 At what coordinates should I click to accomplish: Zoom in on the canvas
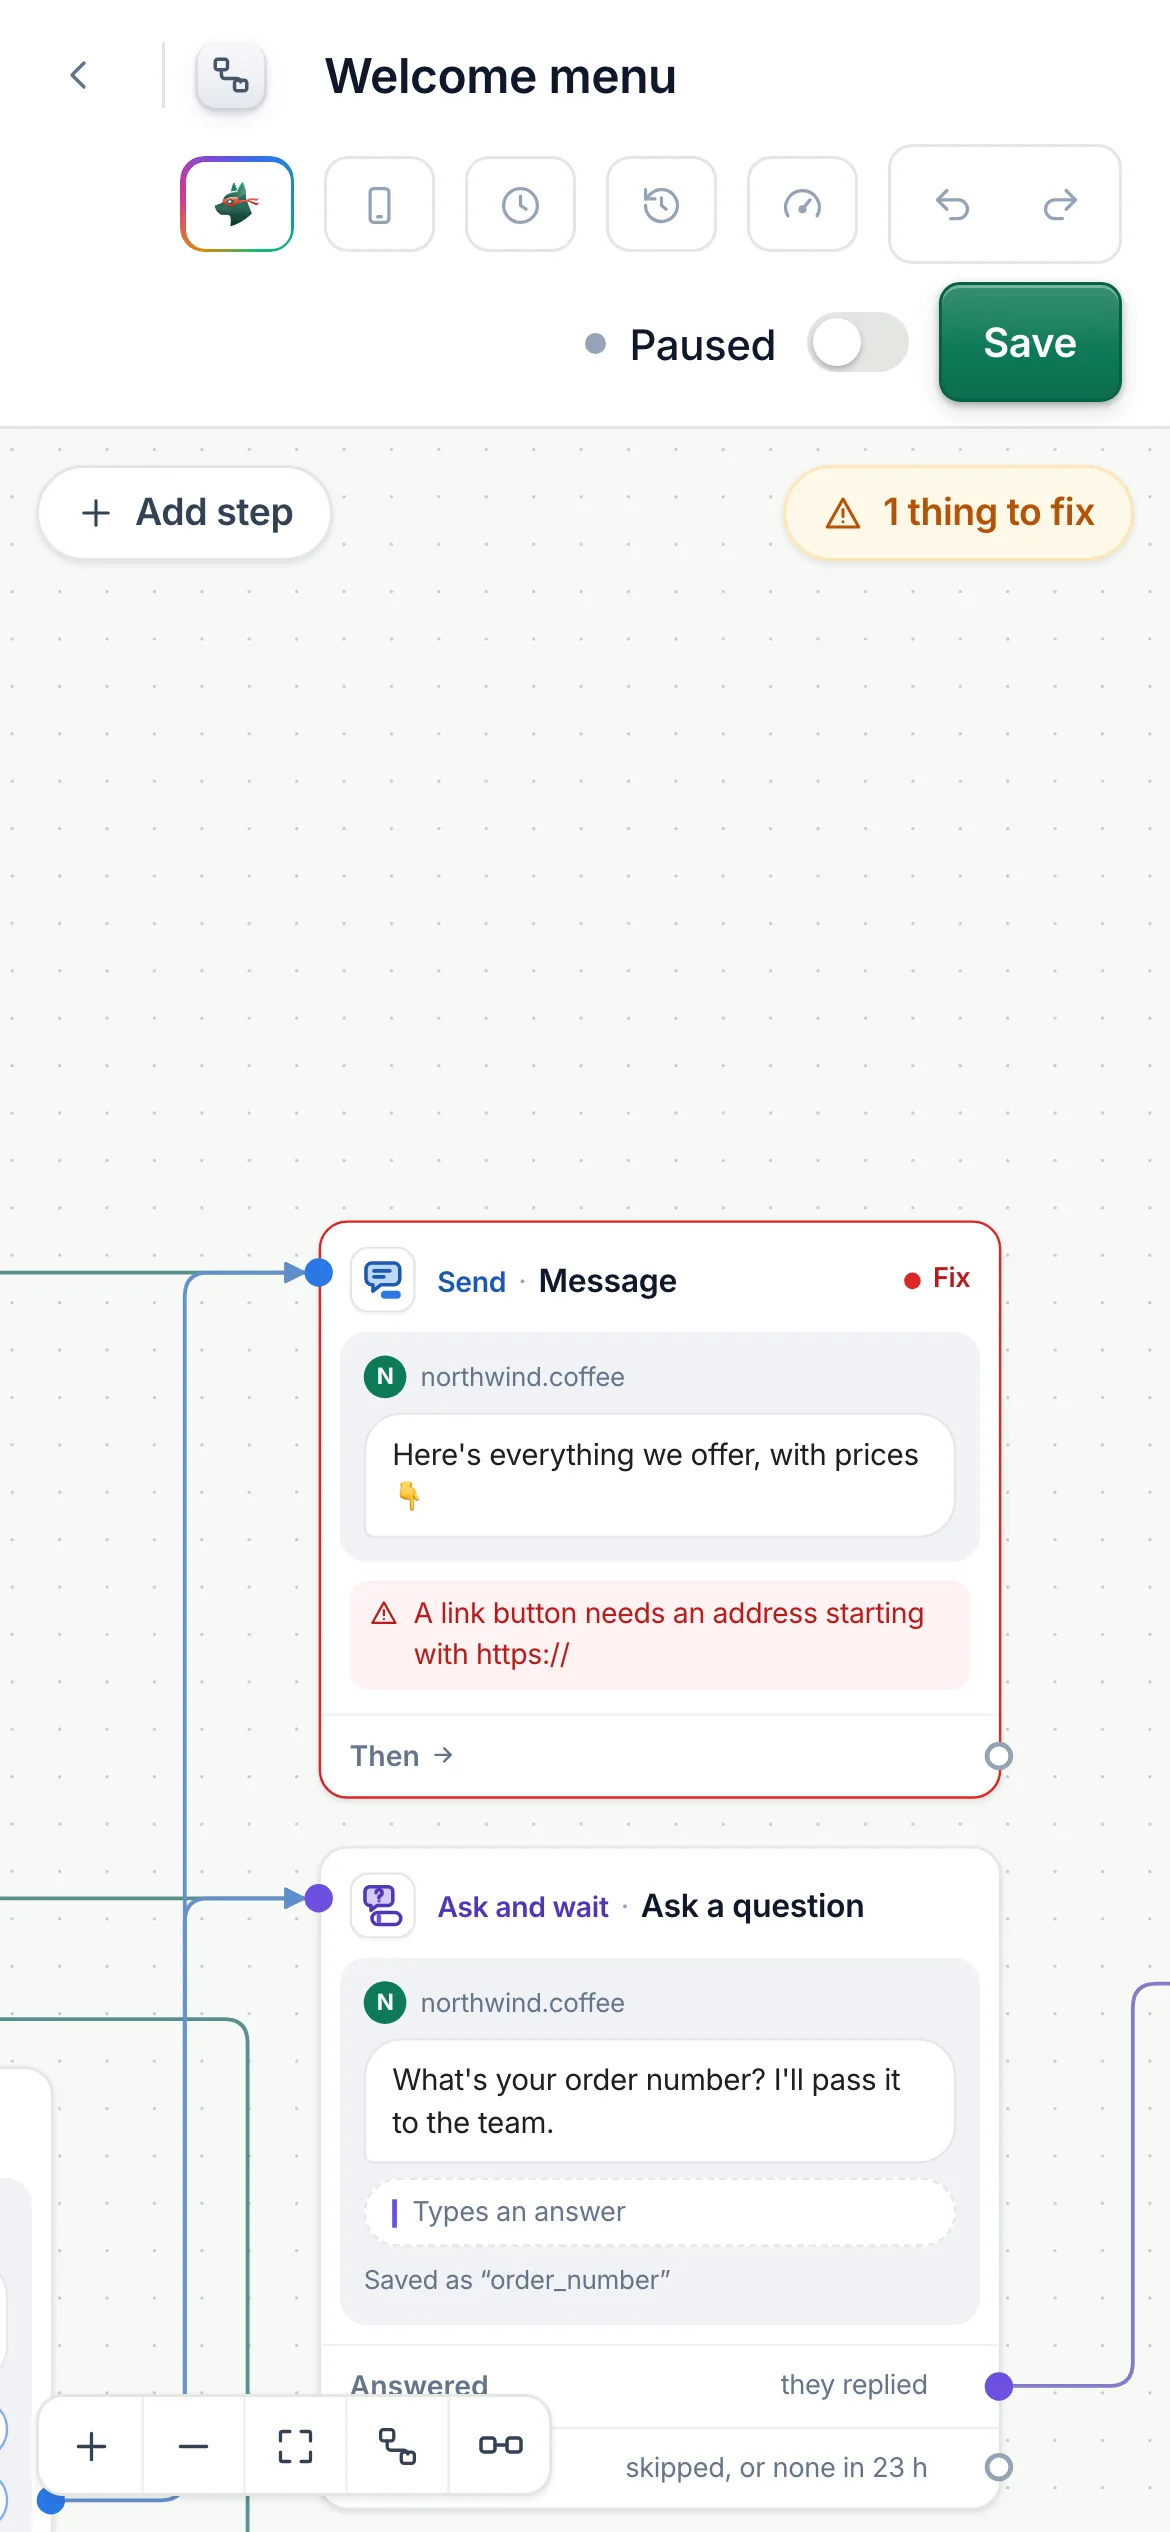pos(92,2446)
